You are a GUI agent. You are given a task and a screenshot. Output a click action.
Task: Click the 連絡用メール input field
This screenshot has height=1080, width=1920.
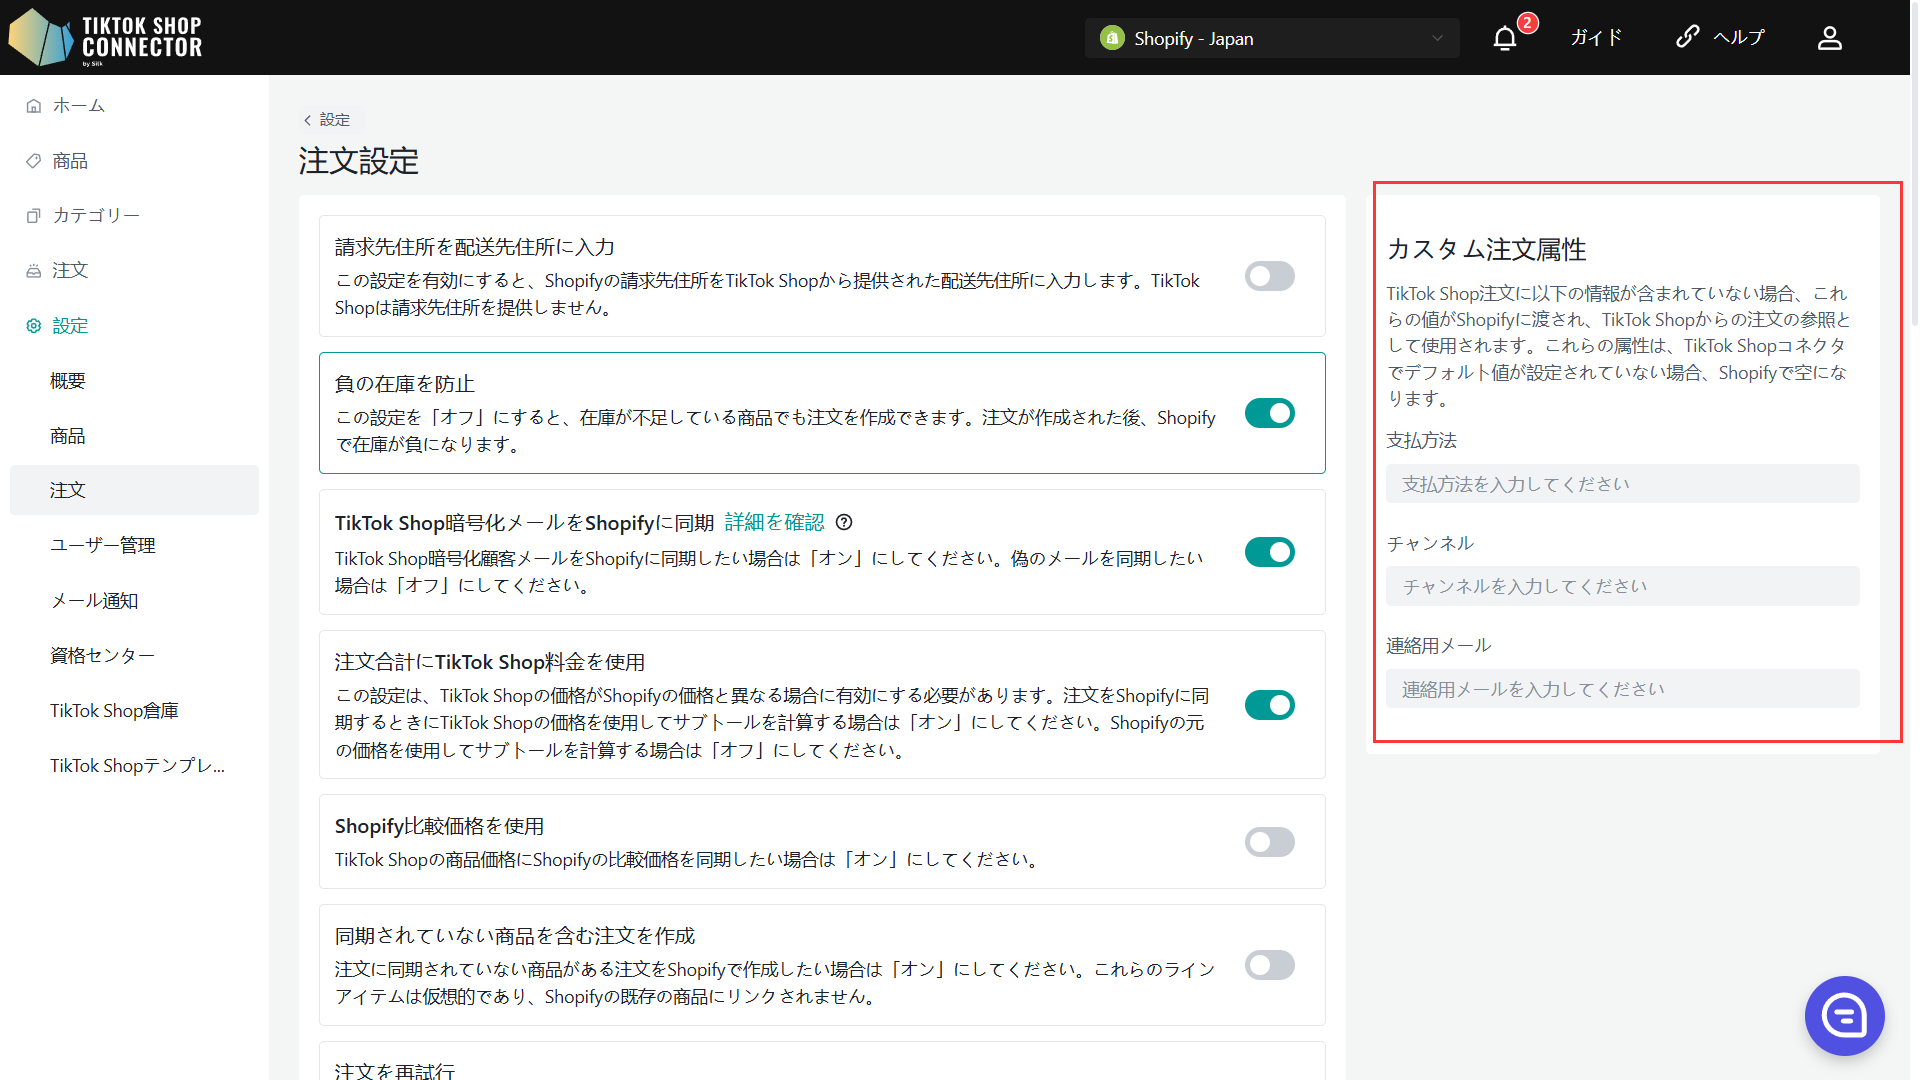1622,689
